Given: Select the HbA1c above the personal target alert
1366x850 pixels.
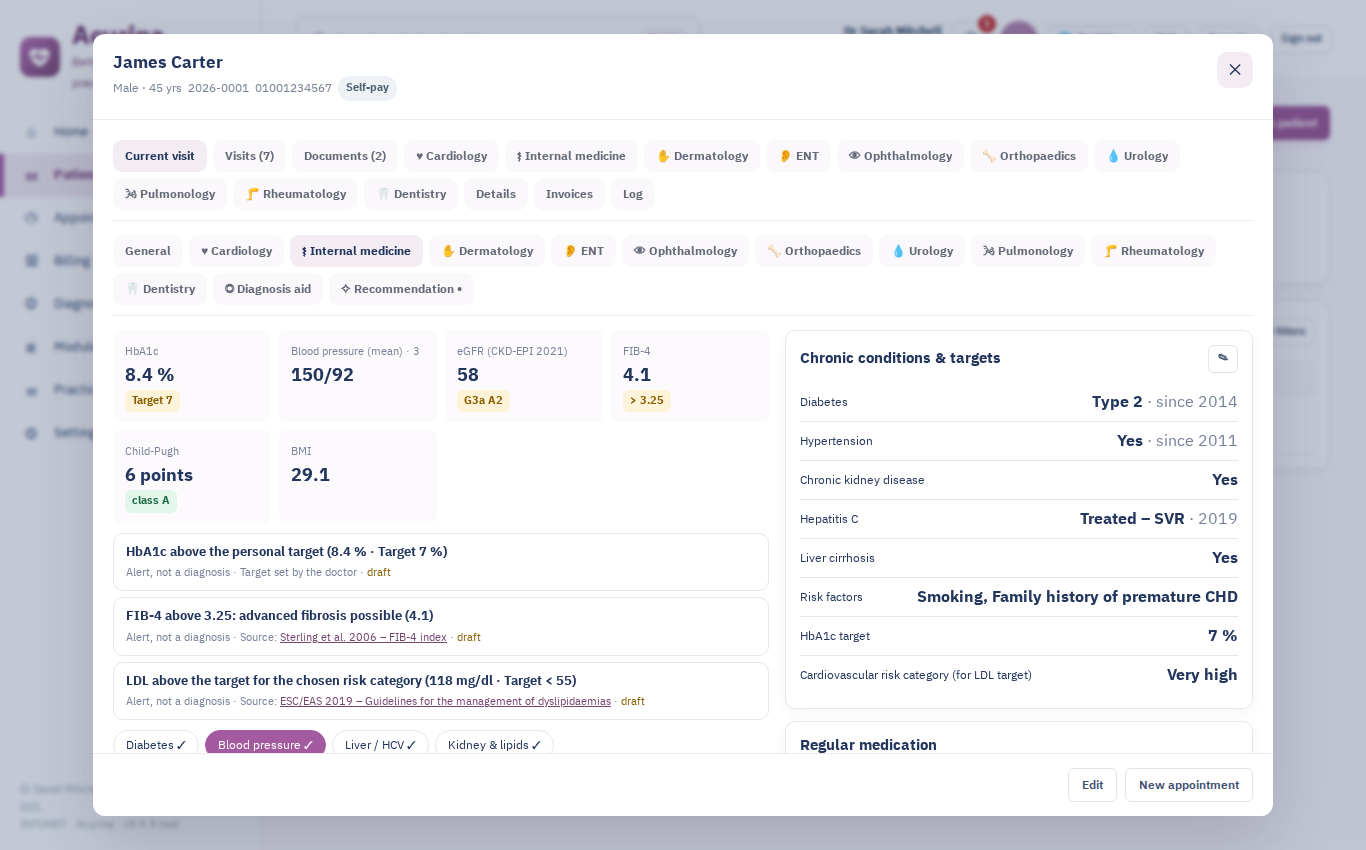Looking at the screenshot, I should [x=441, y=562].
